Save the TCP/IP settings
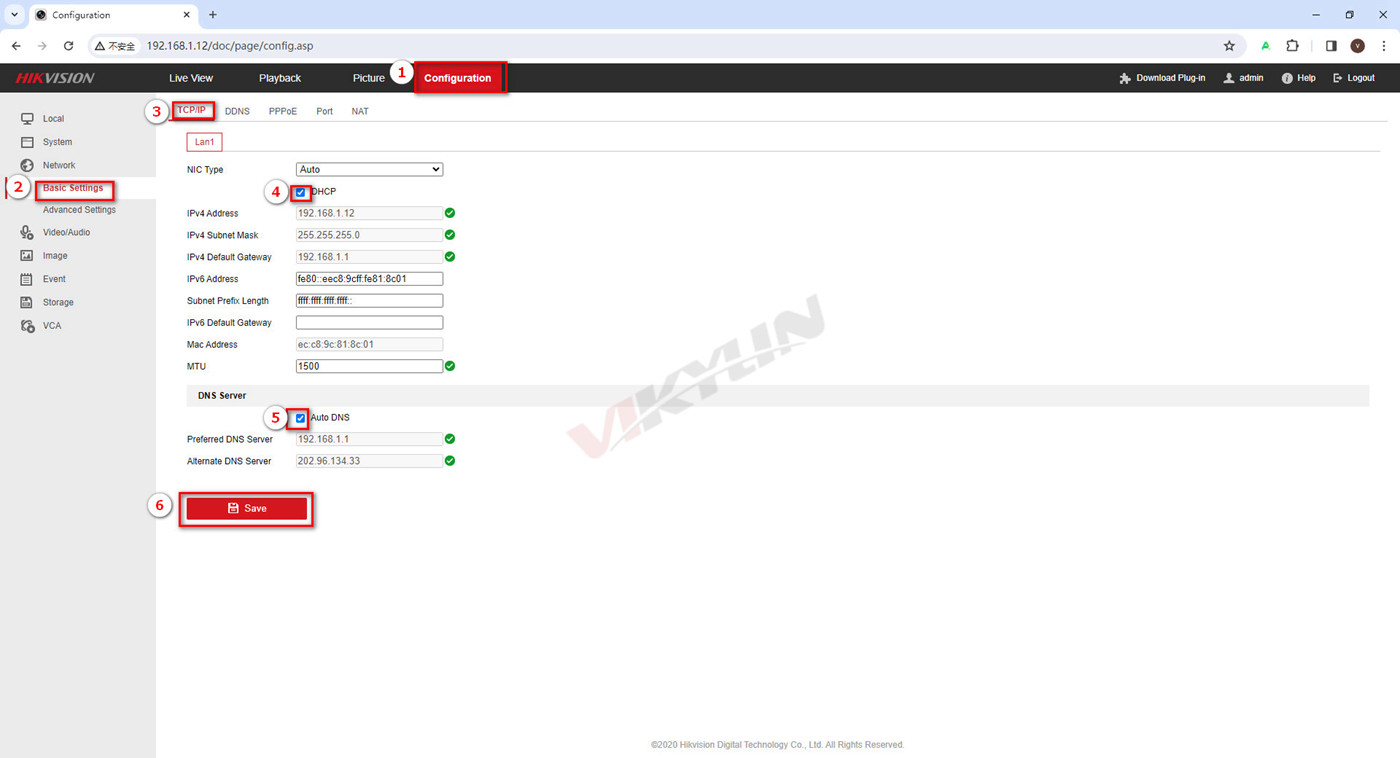 (246, 508)
